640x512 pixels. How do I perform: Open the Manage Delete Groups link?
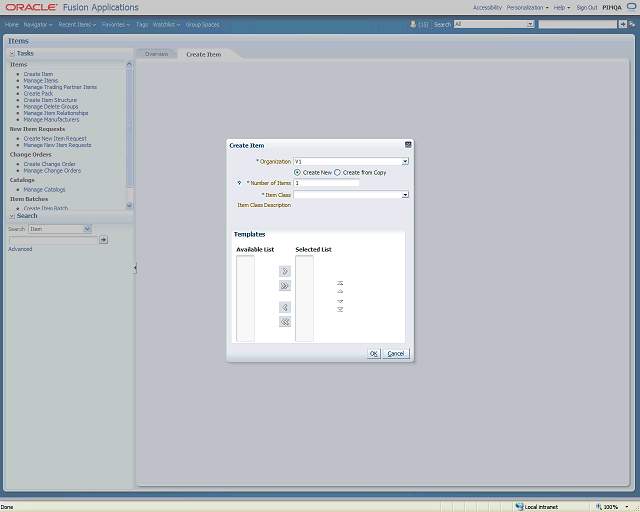[51, 107]
